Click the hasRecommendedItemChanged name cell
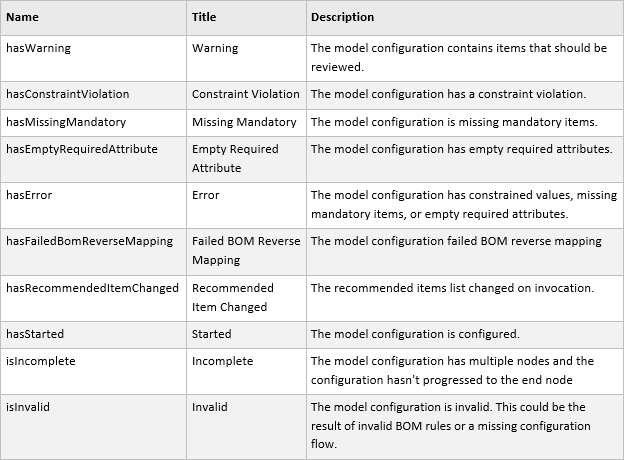The image size is (624, 460). click(92, 288)
